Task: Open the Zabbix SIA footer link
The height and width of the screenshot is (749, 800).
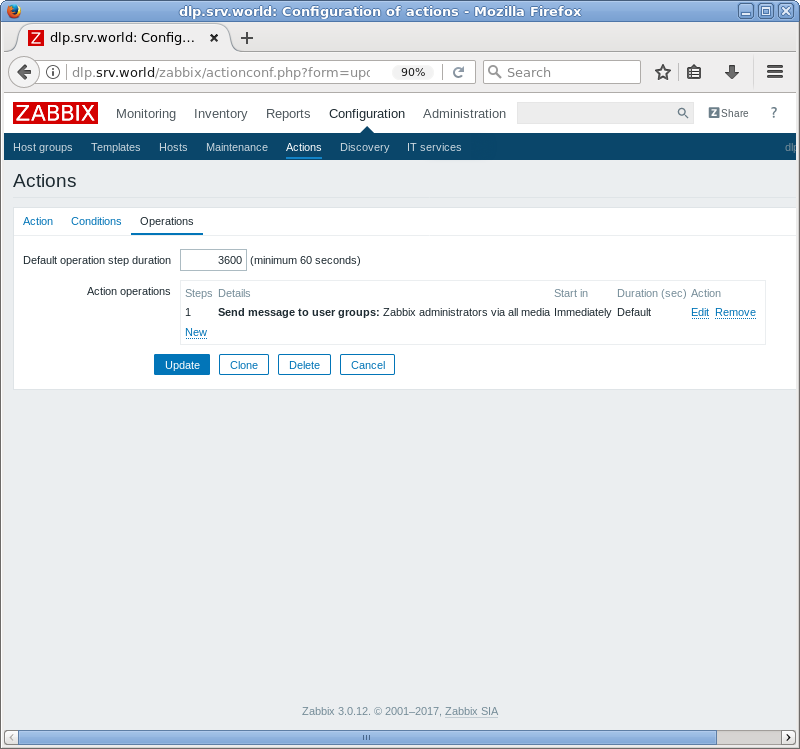Action: tap(471, 711)
